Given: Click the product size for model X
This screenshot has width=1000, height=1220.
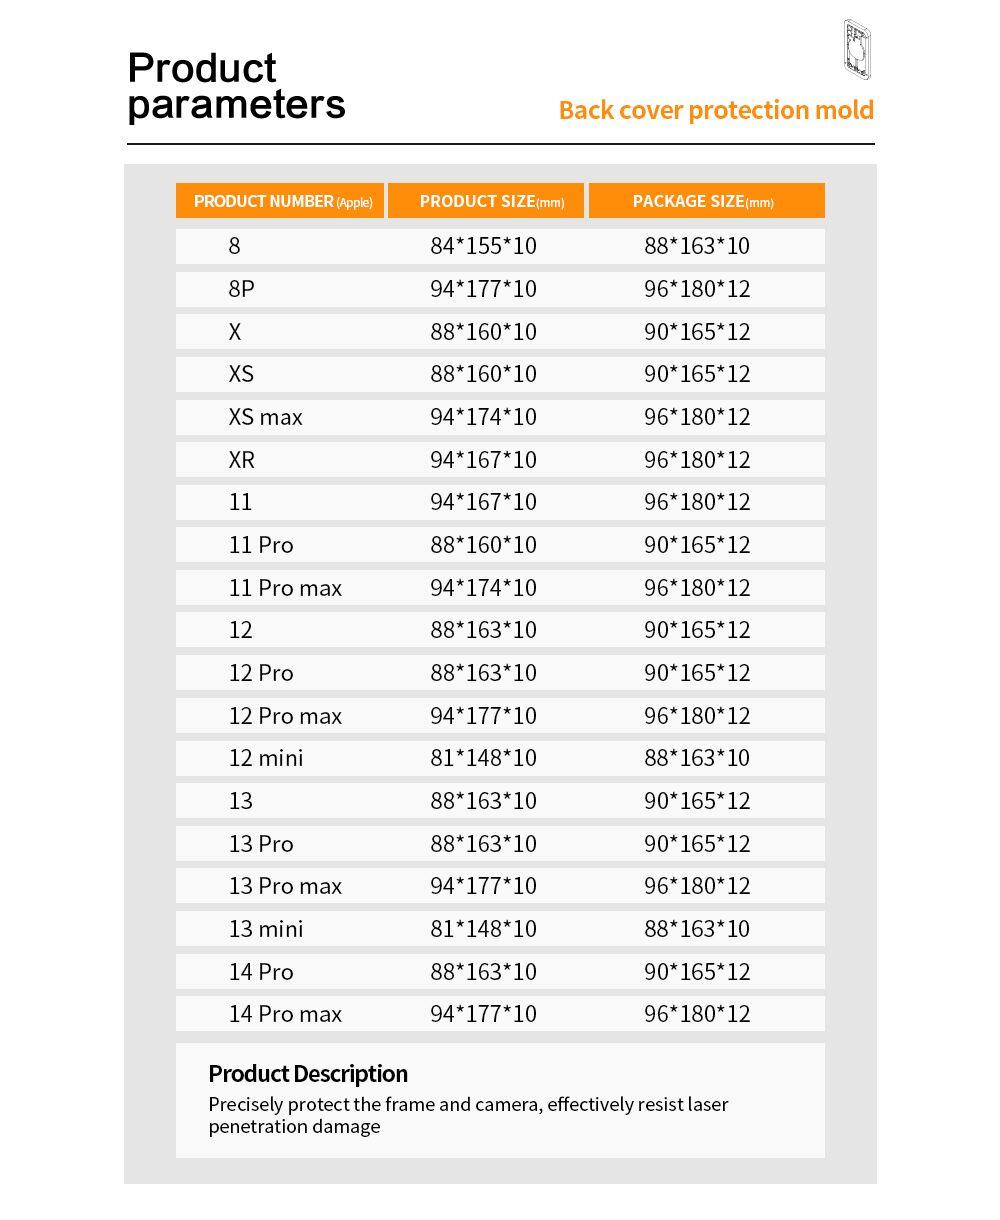Looking at the screenshot, I should click(x=483, y=332).
